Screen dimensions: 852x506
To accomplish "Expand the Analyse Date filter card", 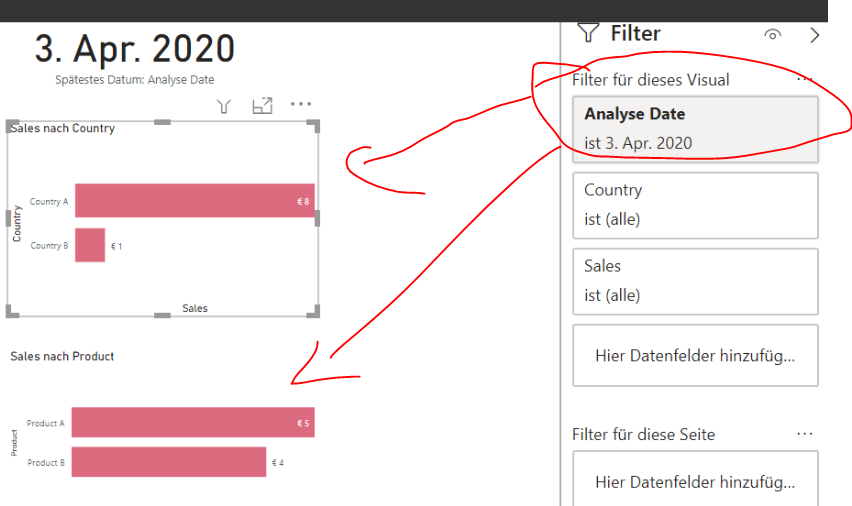I will click(x=695, y=129).
